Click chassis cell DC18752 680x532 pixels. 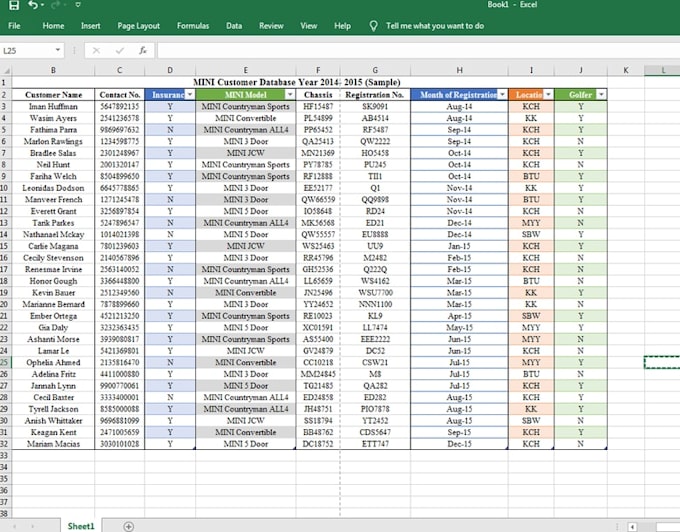coord(318,444)
